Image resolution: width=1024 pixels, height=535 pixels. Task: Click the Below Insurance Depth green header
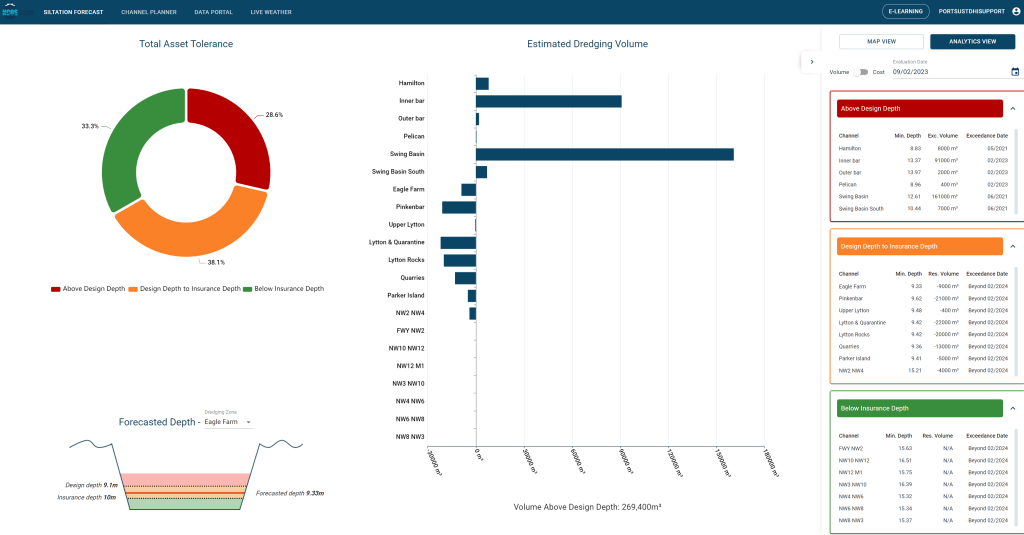pos(920,408)
